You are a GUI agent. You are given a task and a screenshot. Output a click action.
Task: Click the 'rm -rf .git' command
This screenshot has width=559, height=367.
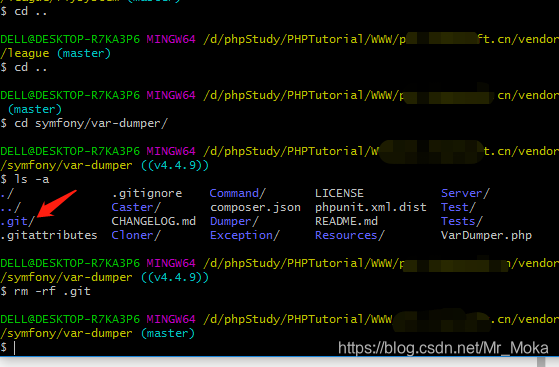[52, 291]
